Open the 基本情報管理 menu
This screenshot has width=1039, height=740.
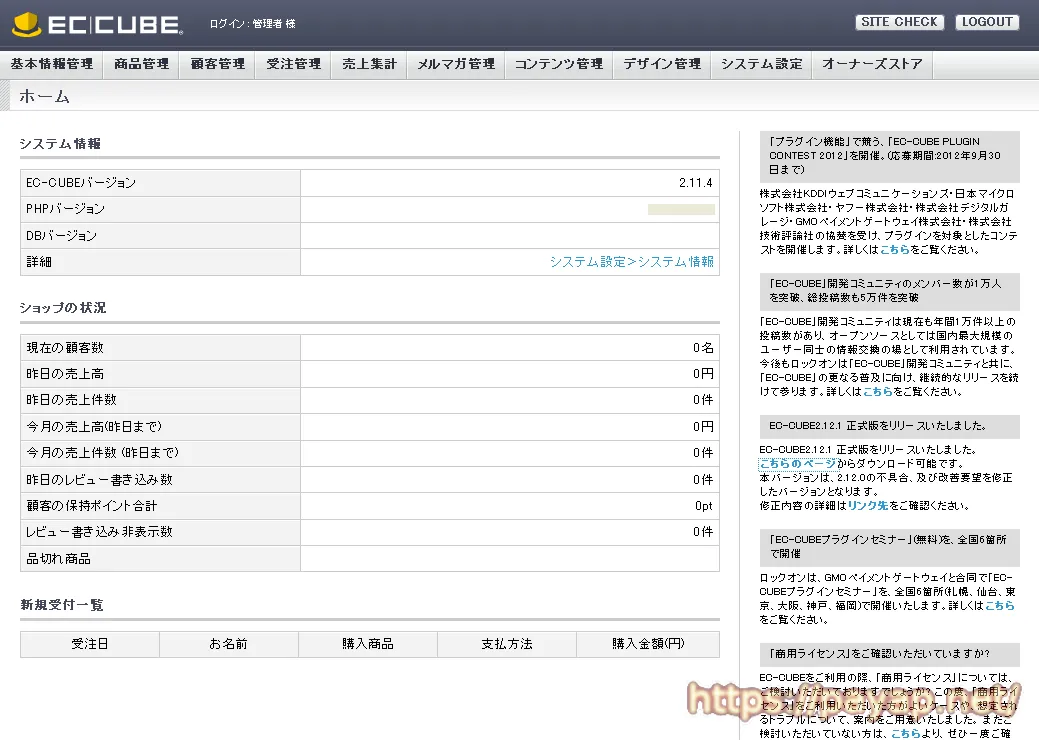52,64
